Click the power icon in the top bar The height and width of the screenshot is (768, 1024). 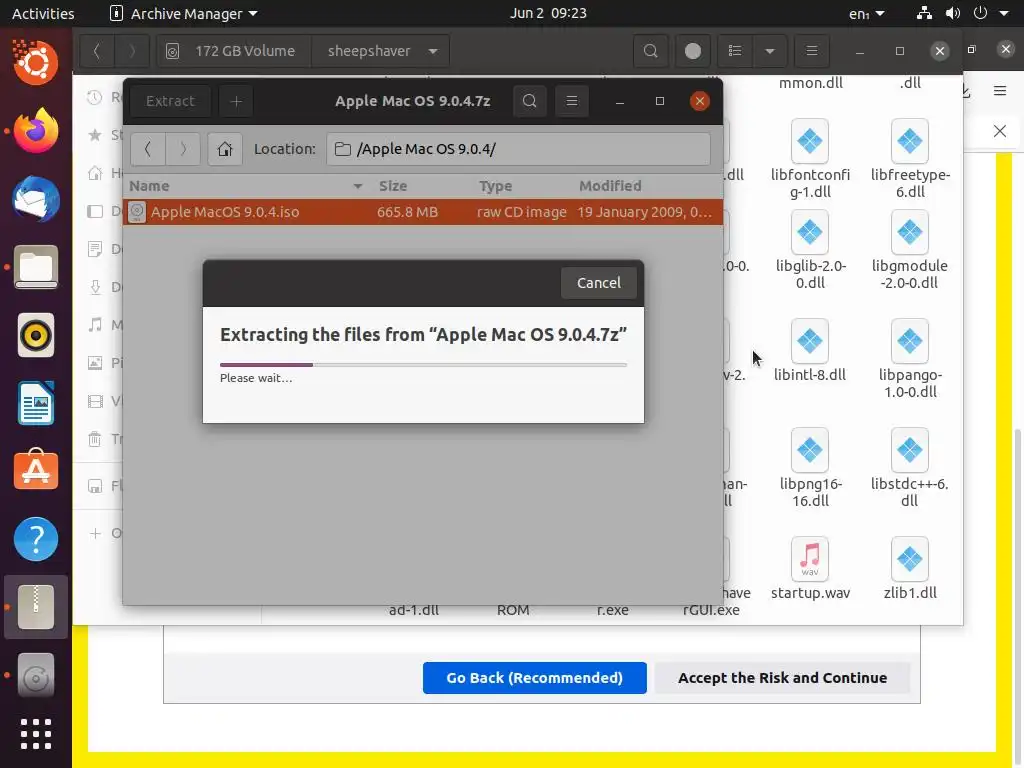(x=980, y=13)
